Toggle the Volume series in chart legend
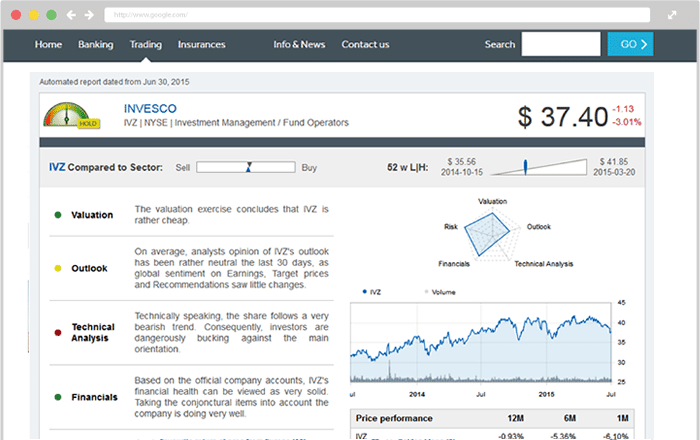 pyautogui.click(x=438, y=292)
